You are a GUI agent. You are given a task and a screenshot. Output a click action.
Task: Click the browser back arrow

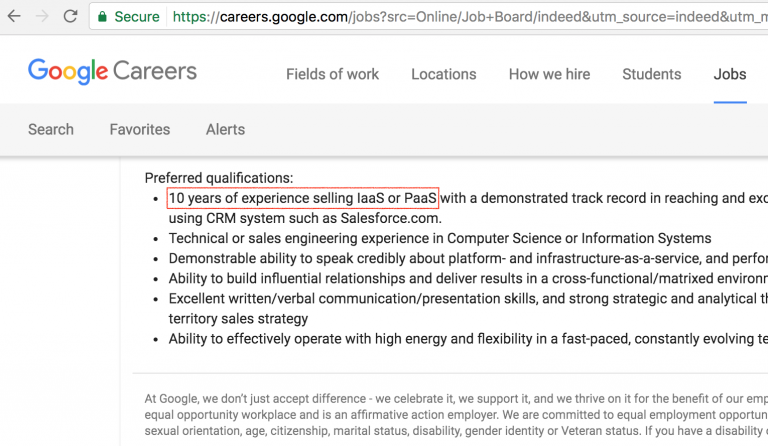[14, 16]
